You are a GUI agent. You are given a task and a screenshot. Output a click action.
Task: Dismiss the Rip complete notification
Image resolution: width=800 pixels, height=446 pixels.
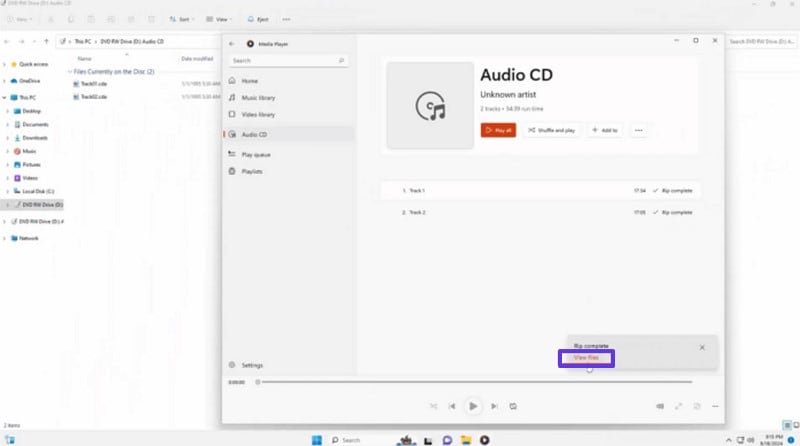(702, 347)
